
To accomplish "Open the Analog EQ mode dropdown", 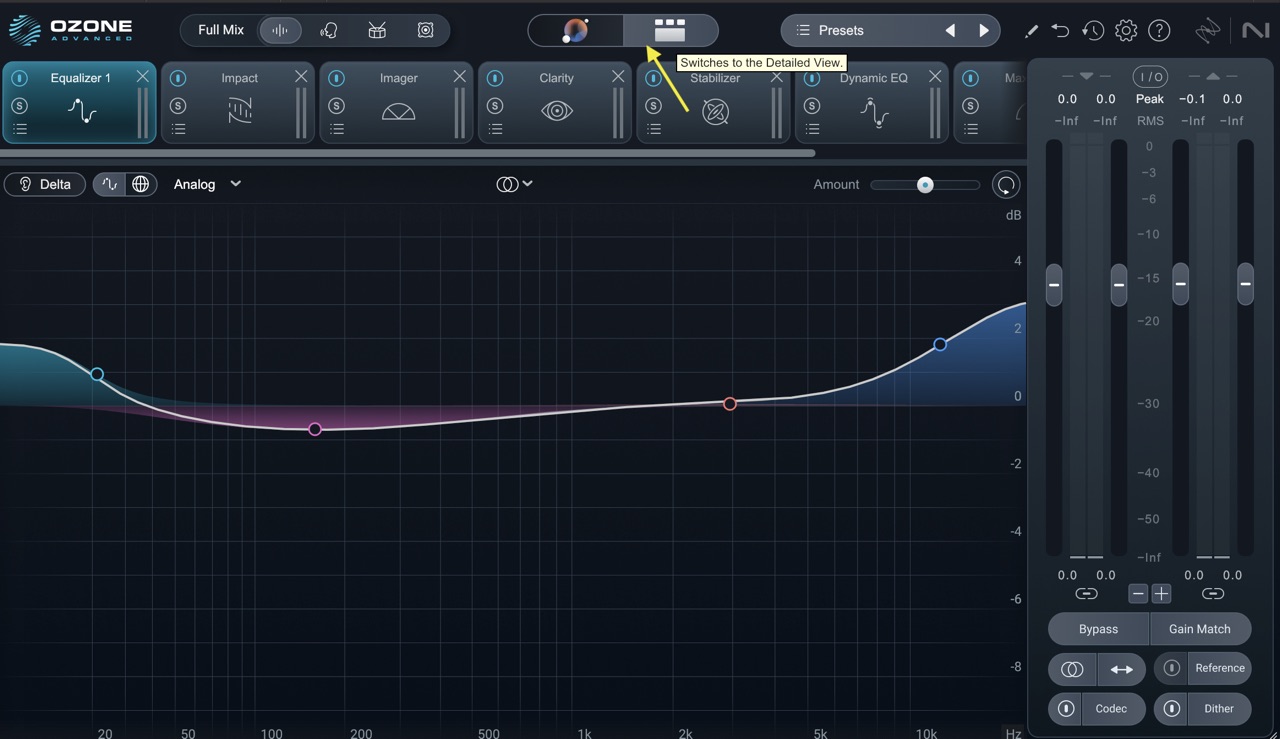I will 207,184.
